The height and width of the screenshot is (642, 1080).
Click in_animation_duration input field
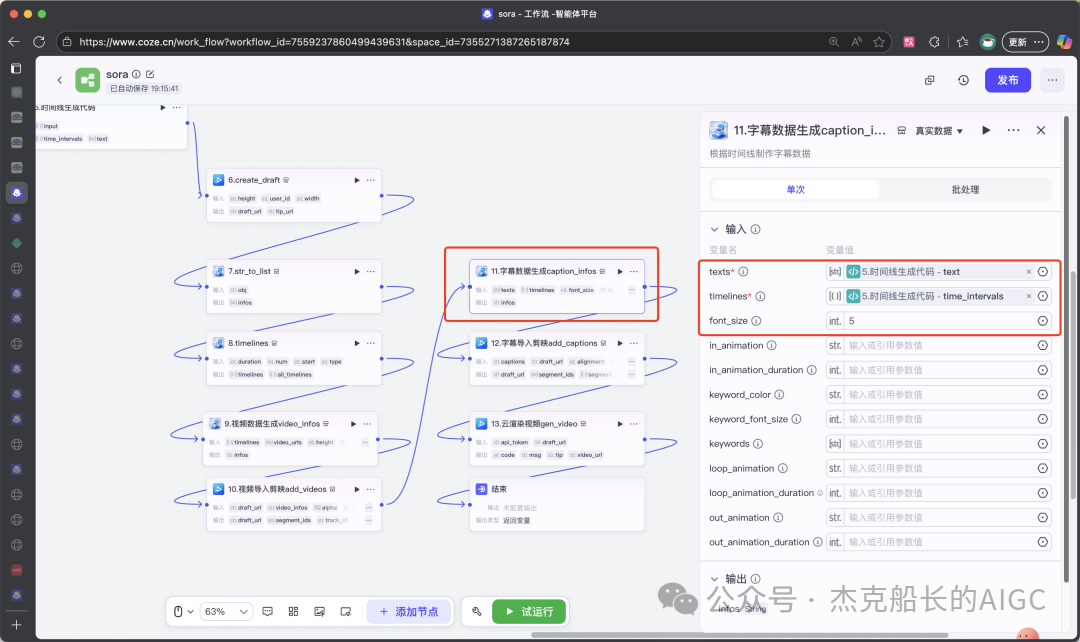click(939, 370)
